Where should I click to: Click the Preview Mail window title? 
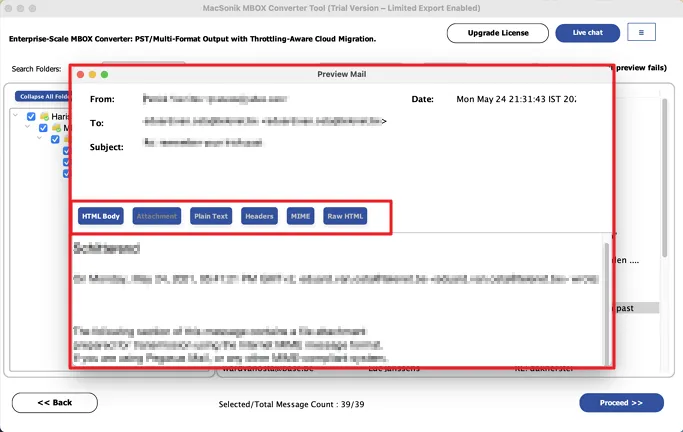coord(342,74)
